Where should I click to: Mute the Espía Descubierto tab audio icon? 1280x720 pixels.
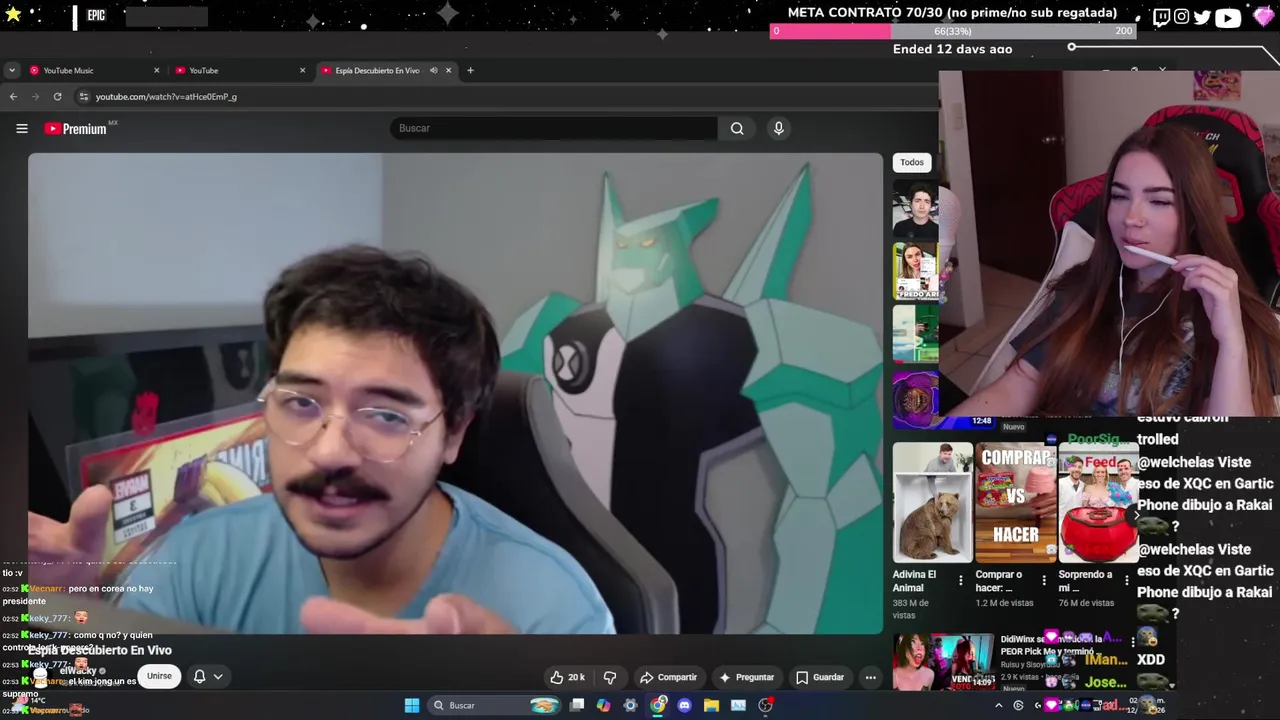pyautogui.click(x=434, y=70)
